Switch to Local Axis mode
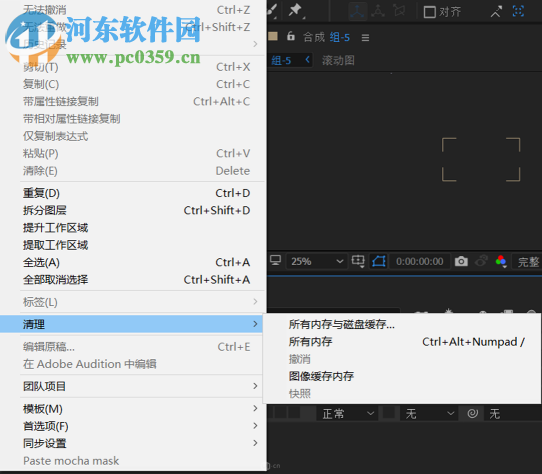The image size is (542, 474). pyautogui.click(x=357, y=11)
